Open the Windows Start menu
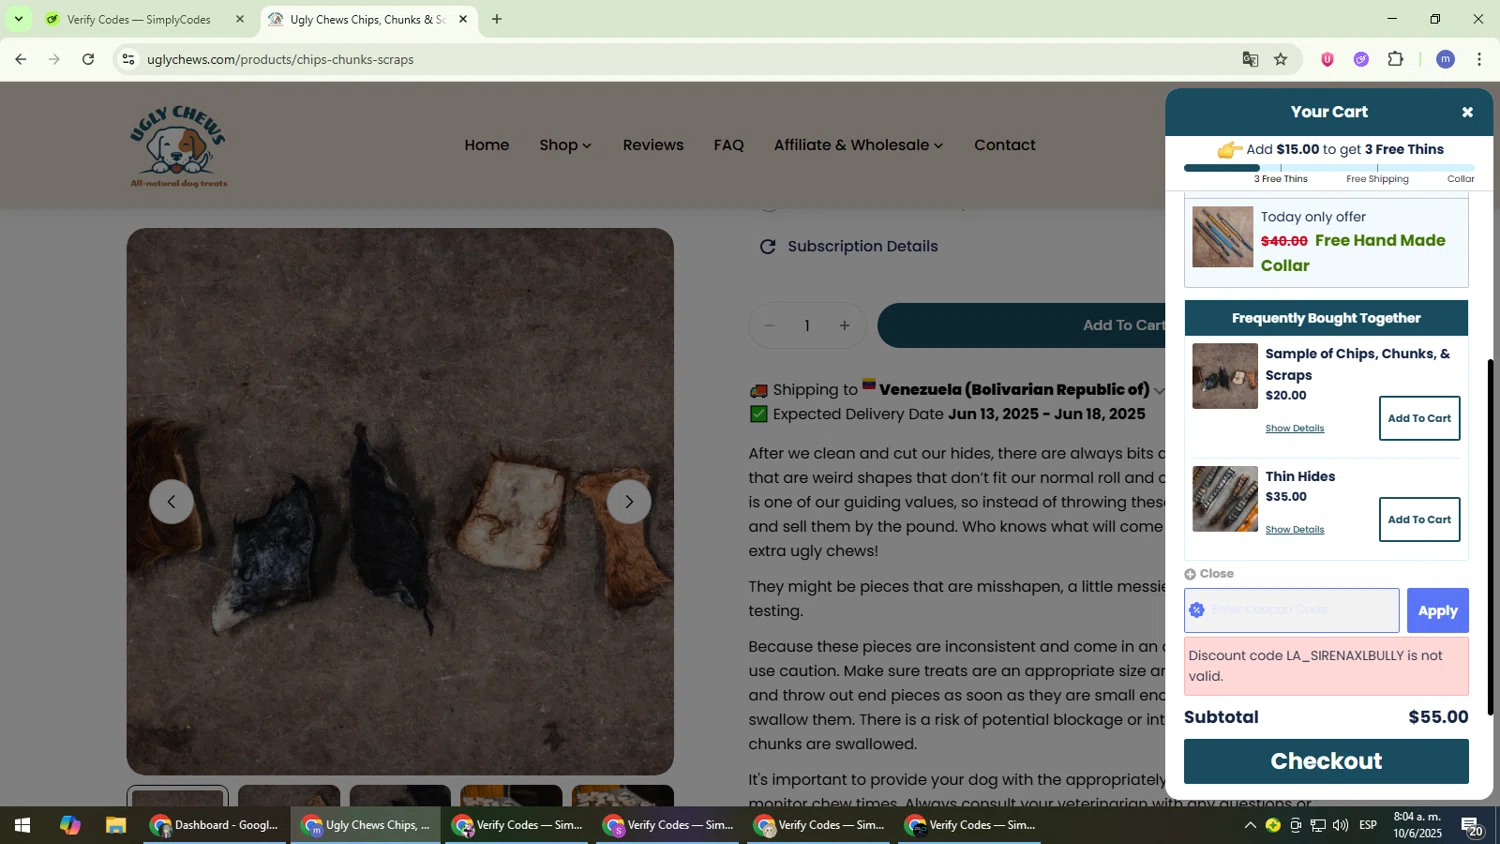The image size is (1500, 844). coord(22,826)
